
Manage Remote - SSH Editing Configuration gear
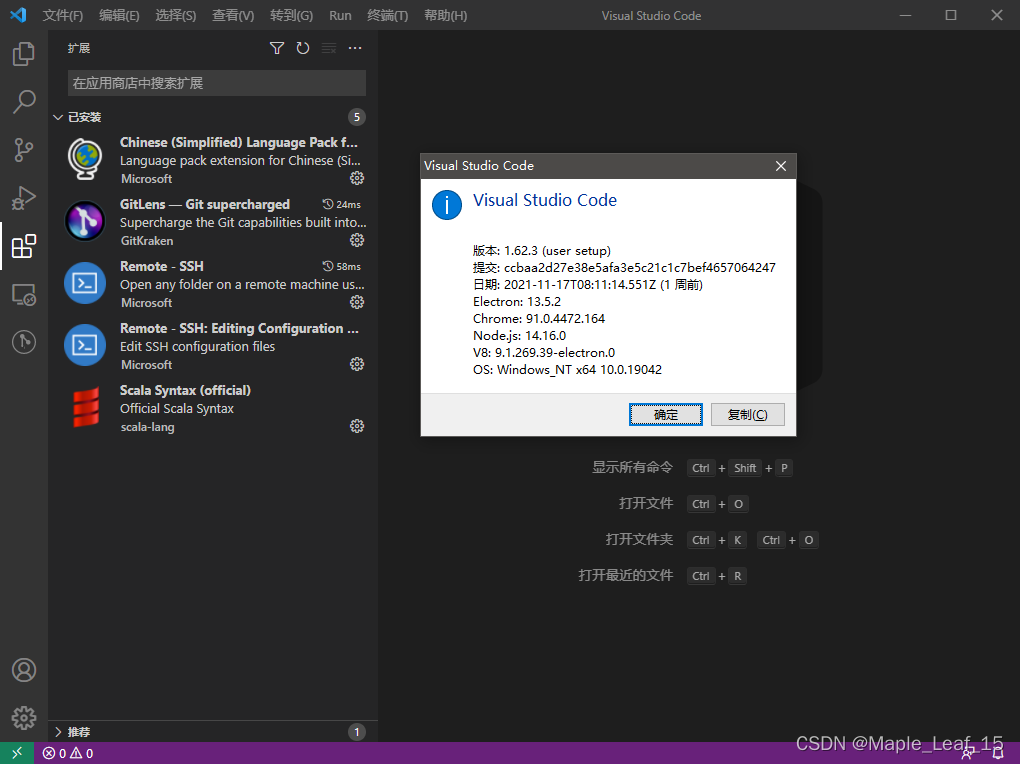click(x=357, y=364)
